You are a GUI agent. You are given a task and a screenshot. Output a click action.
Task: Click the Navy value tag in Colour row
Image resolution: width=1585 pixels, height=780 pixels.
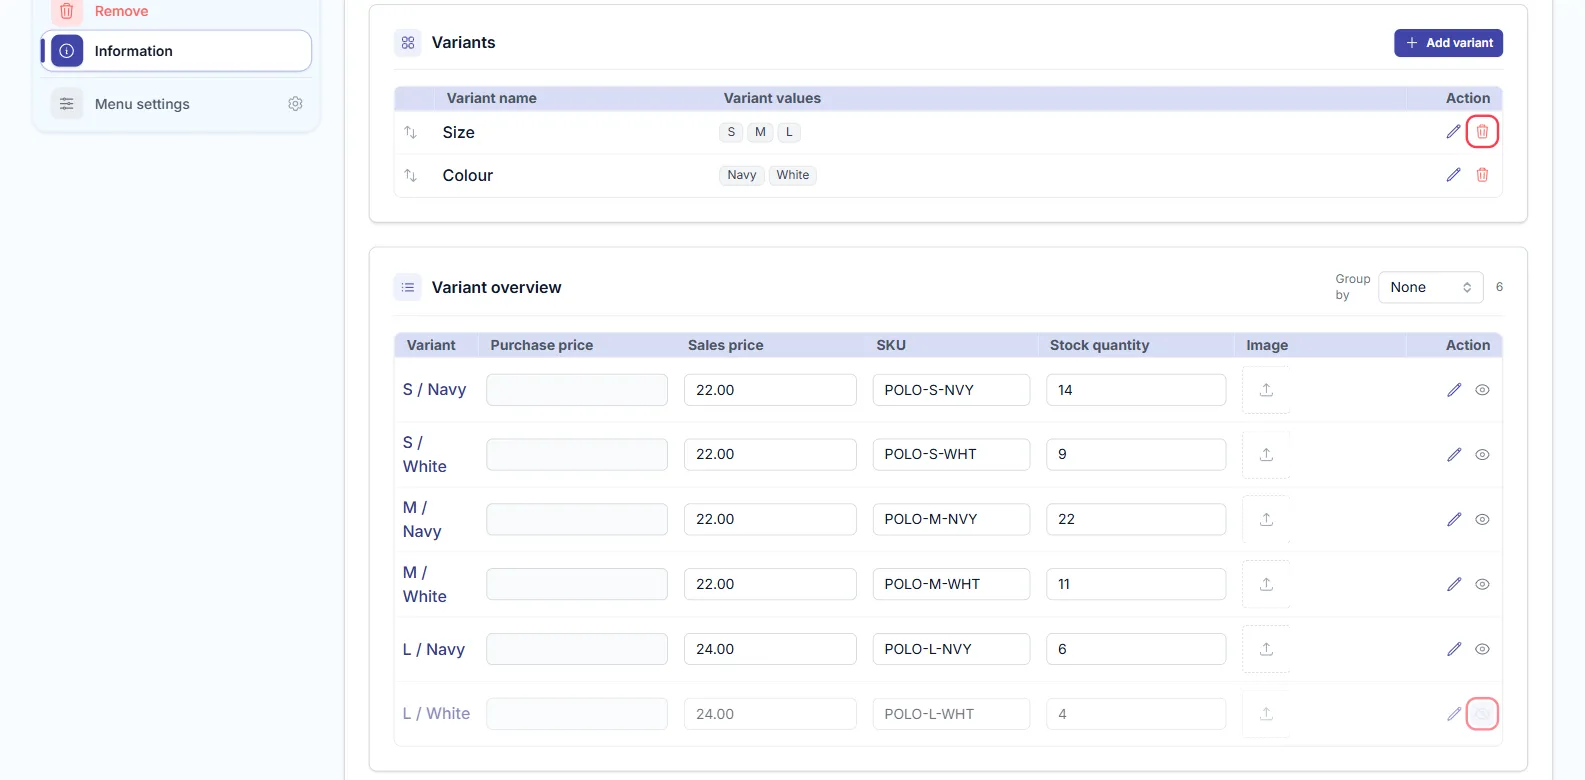[x=742, y=175]
